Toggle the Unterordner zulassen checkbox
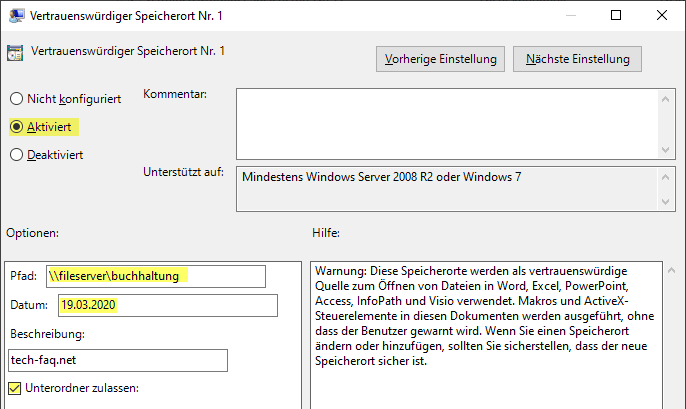Image resolution: width=686 pixels, height=409 pixels. click(14, 388)
